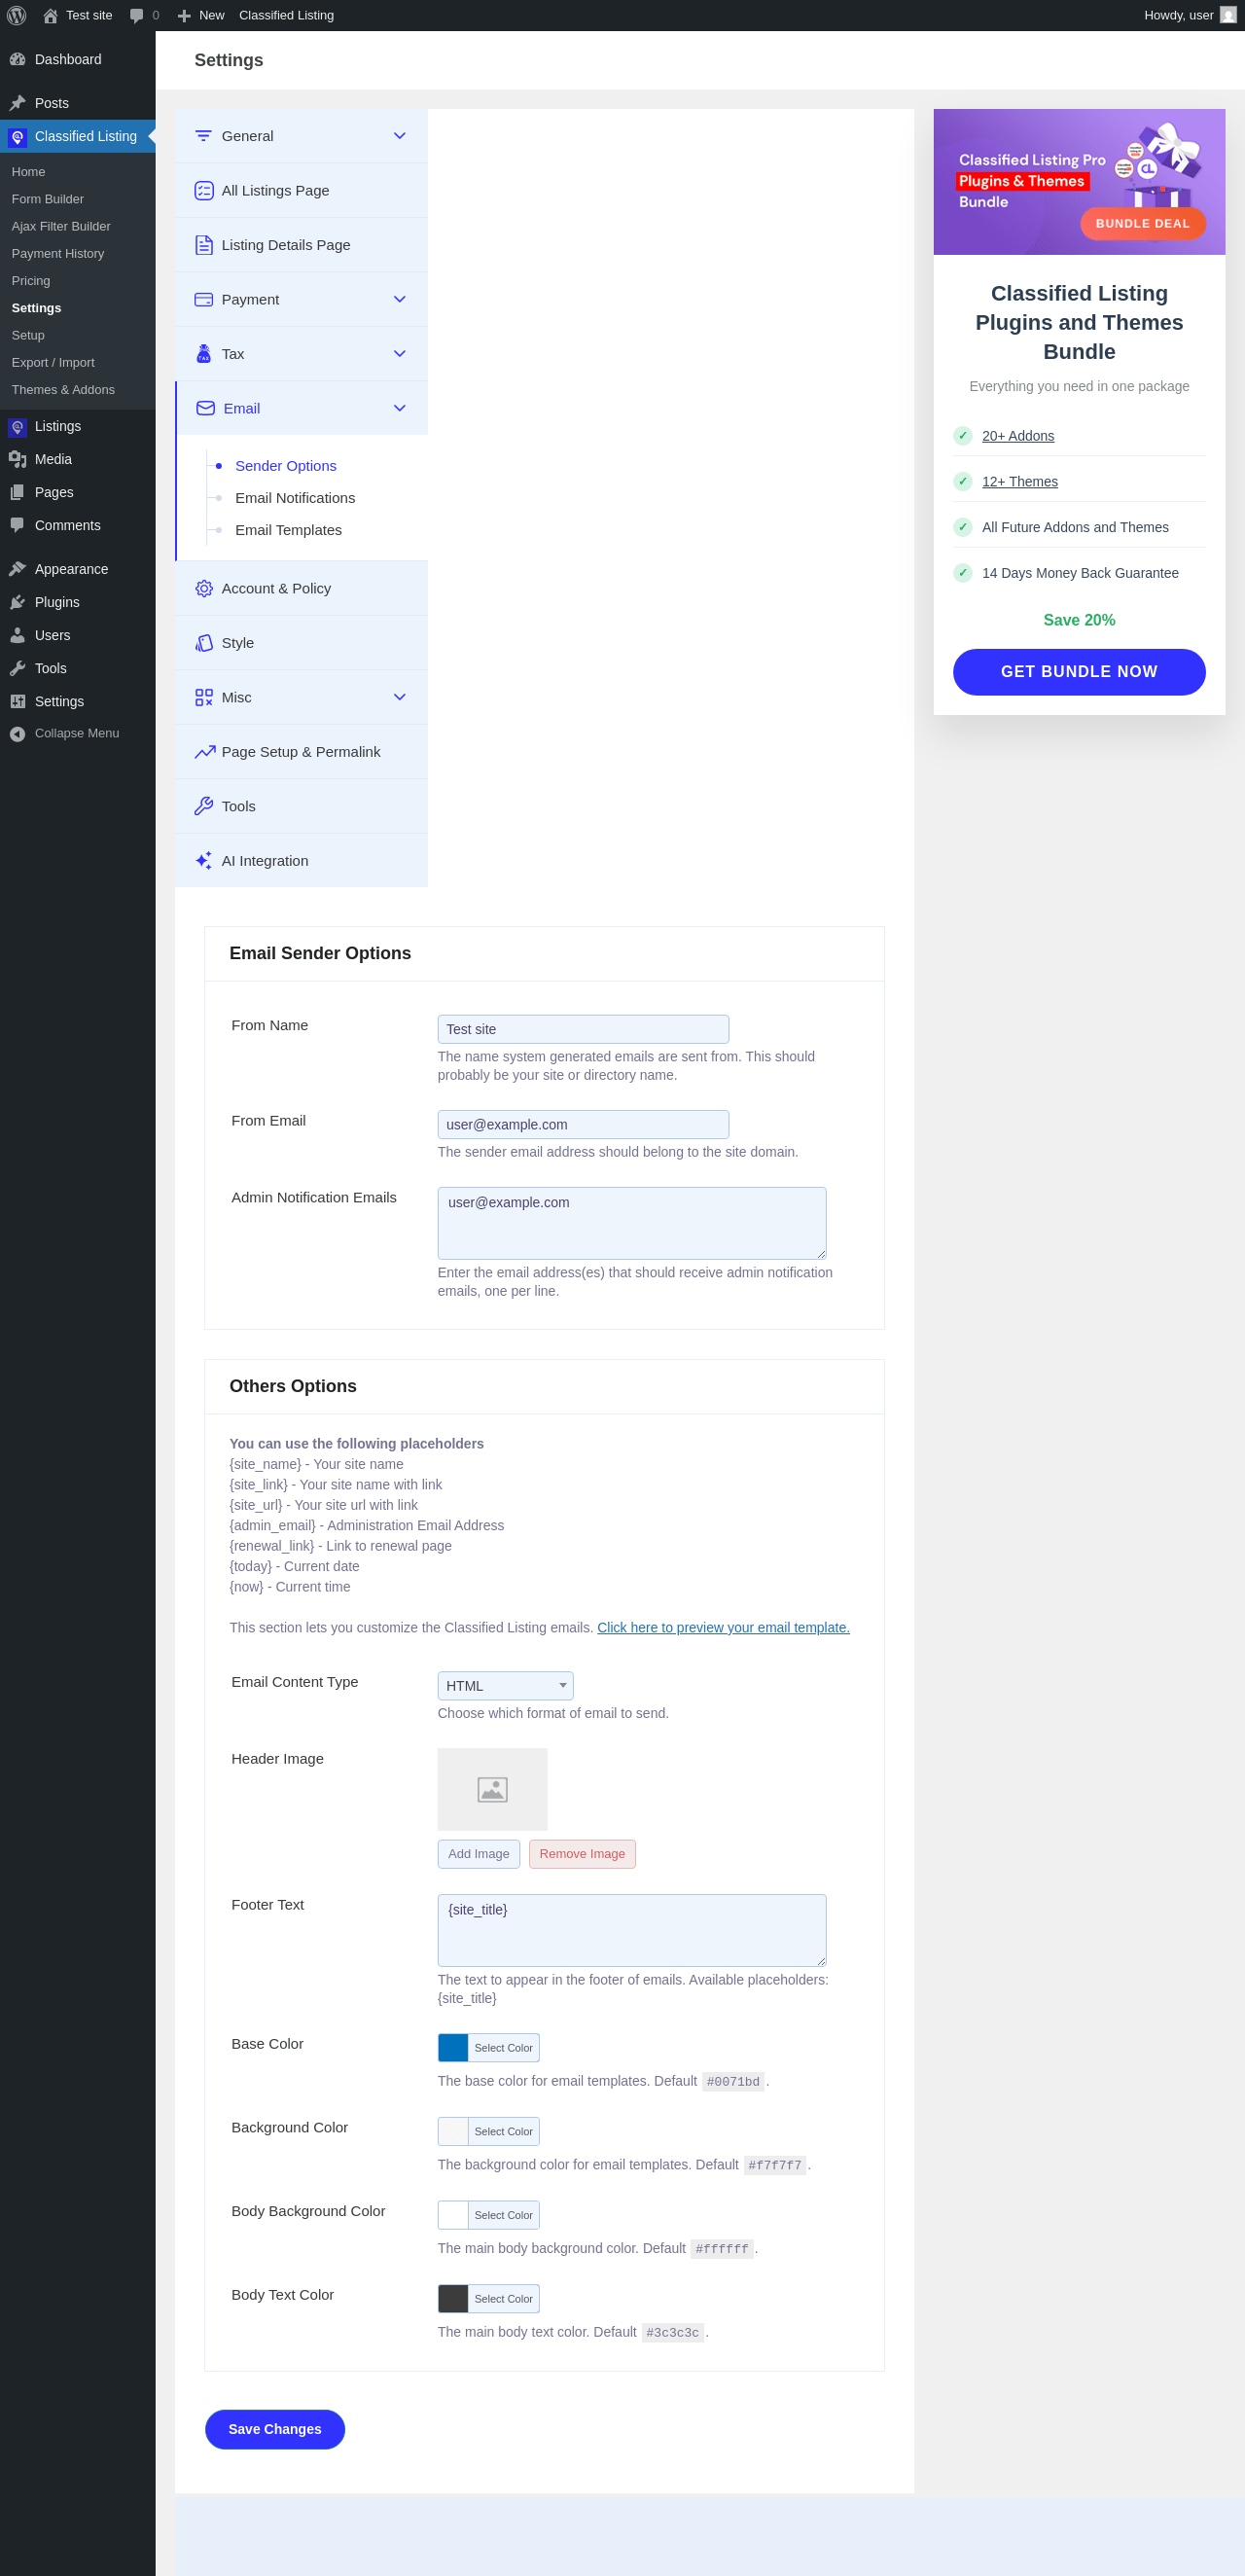Follow the 12+ Themes link
The width and height of the screenshot is (1245, 2576).
(x=1020, y=482)
